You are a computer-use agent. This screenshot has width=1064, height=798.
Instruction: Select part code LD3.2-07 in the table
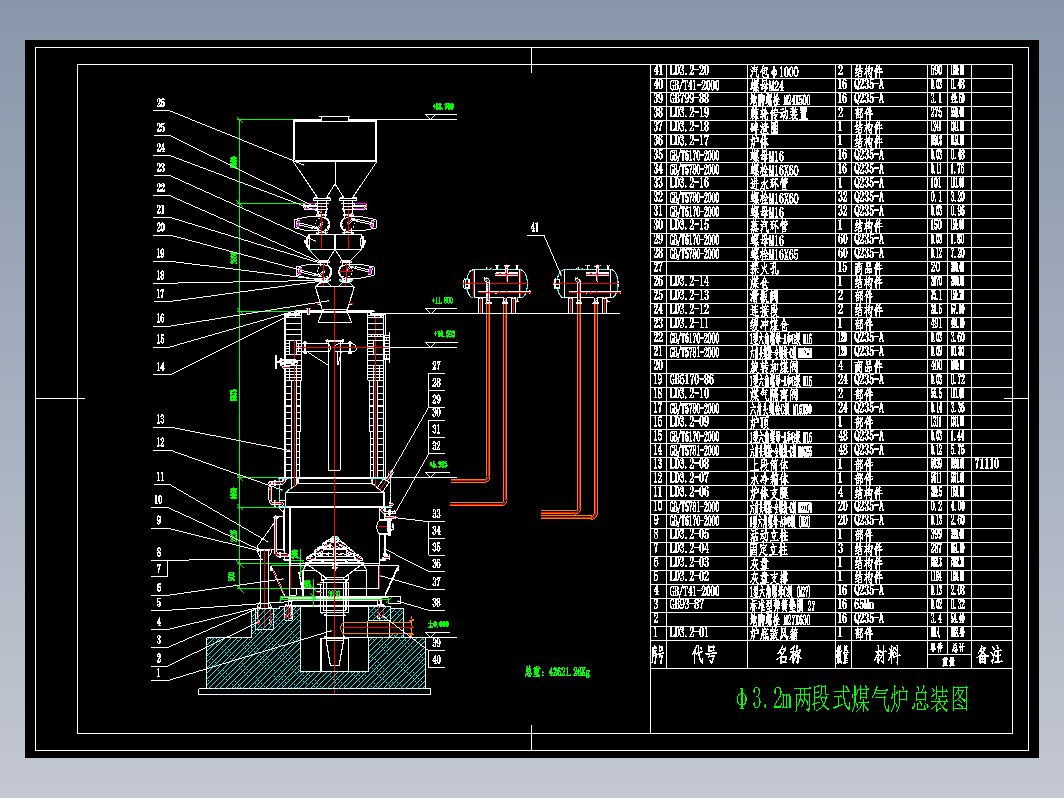689,478
